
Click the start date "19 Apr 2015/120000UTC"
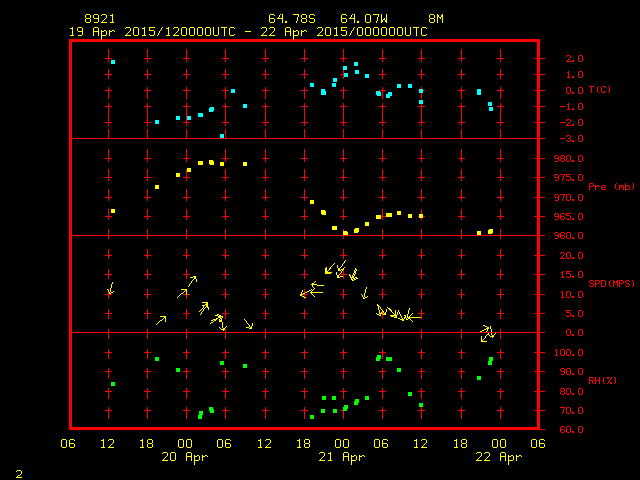click(152, 32)
